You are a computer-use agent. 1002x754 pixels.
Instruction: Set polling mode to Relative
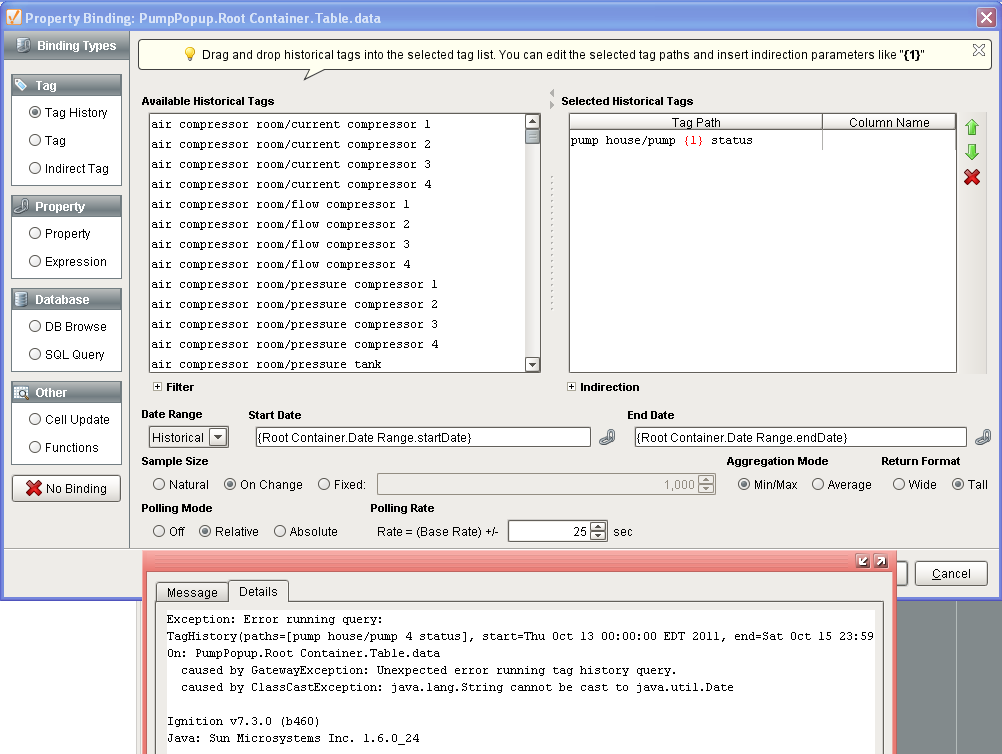click(229, 532)
